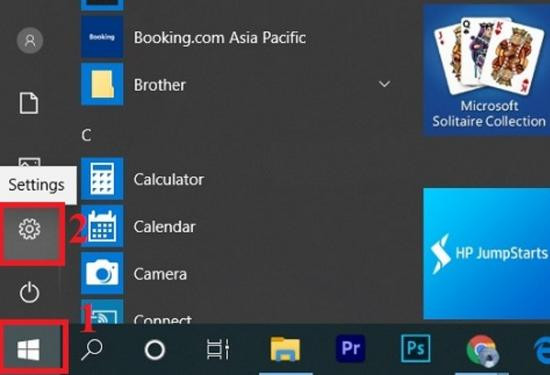Open Task View on the taskbar
Image resolution: width=550 pixels, height=375 pixels.
point(217,349)
